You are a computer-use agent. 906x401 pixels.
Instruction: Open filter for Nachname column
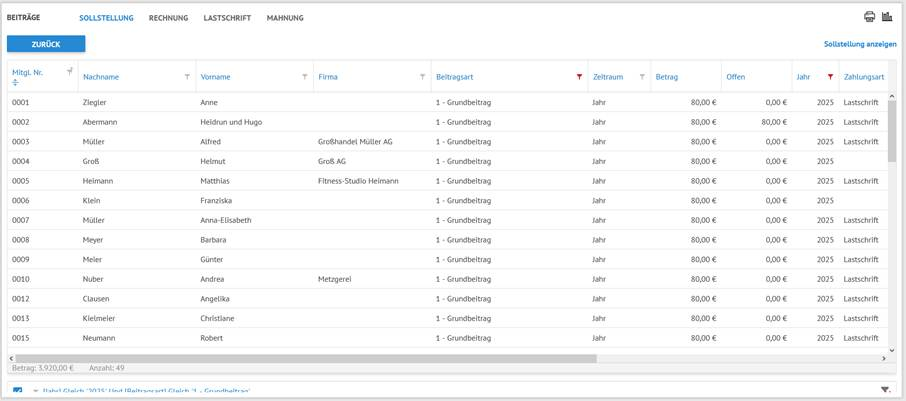pos(187,77)
